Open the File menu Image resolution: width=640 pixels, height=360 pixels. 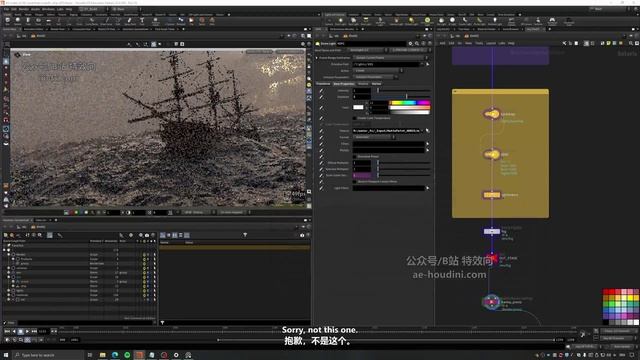pyautogui.click(x=6, y=9)
